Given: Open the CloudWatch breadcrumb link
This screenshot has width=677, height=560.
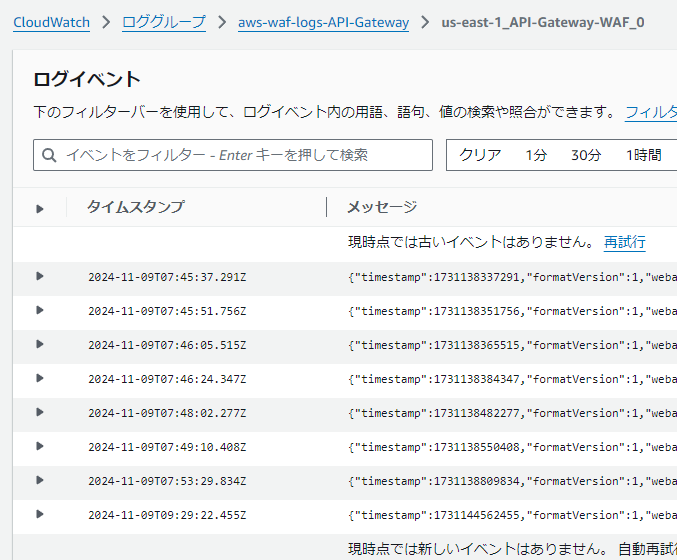Looking at the screenshot, I should [x=51, y=22].
